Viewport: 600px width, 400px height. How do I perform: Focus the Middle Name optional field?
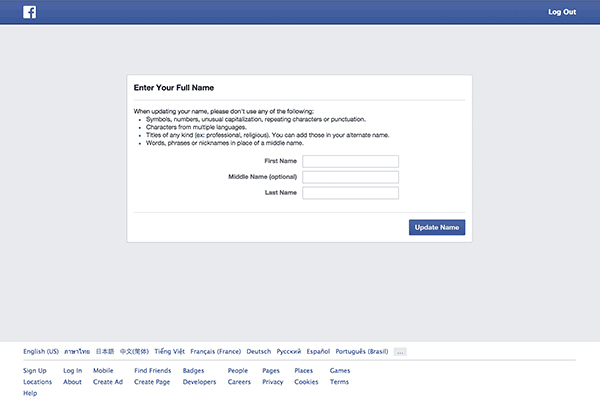(x=350, y=177)
